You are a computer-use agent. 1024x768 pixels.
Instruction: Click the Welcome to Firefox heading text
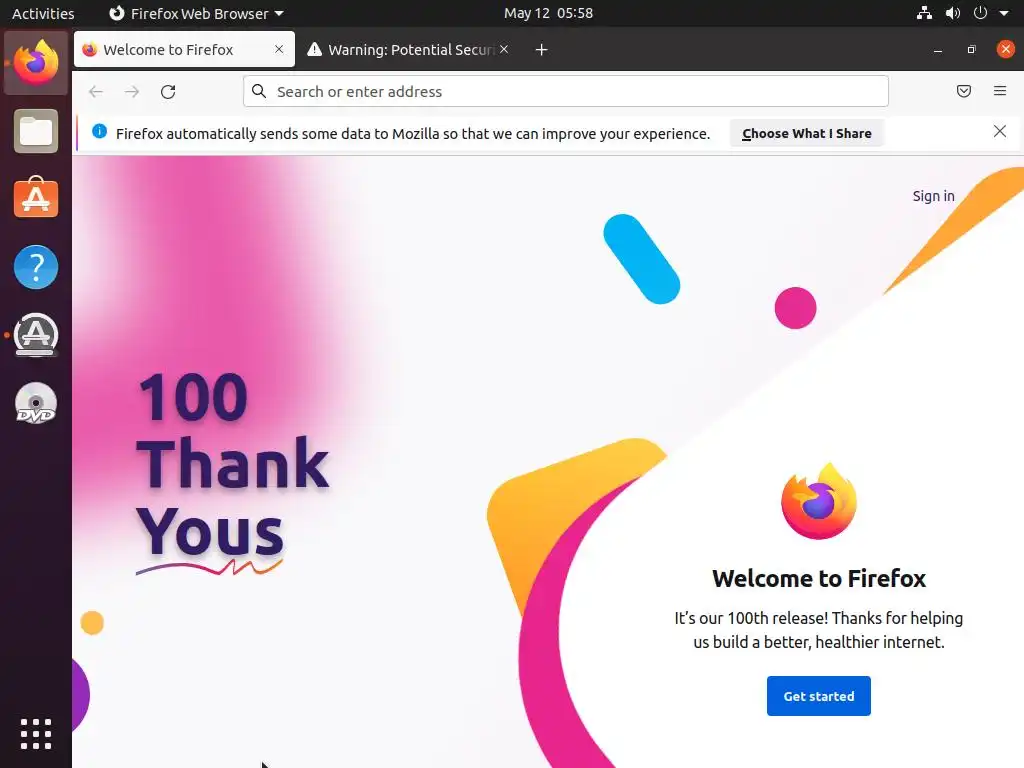pos(819,579)
